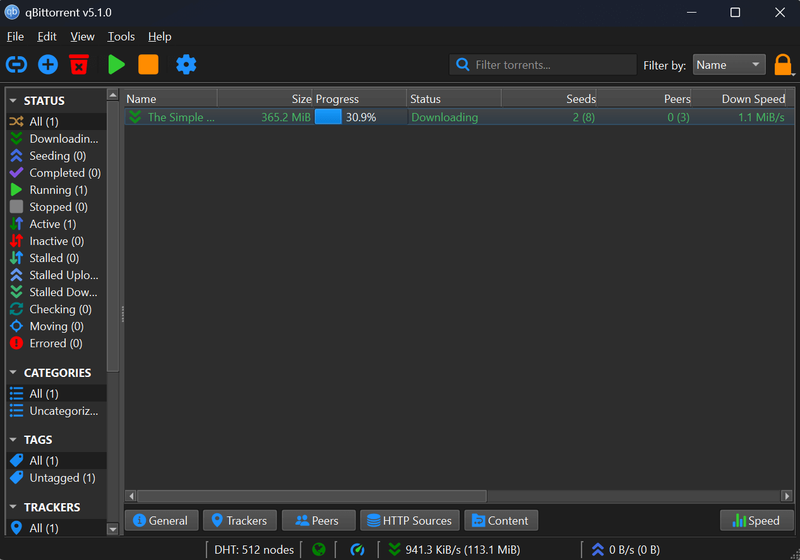Select All (1) under Trackers
The image size is (800, 560).
tap(56, 528)
